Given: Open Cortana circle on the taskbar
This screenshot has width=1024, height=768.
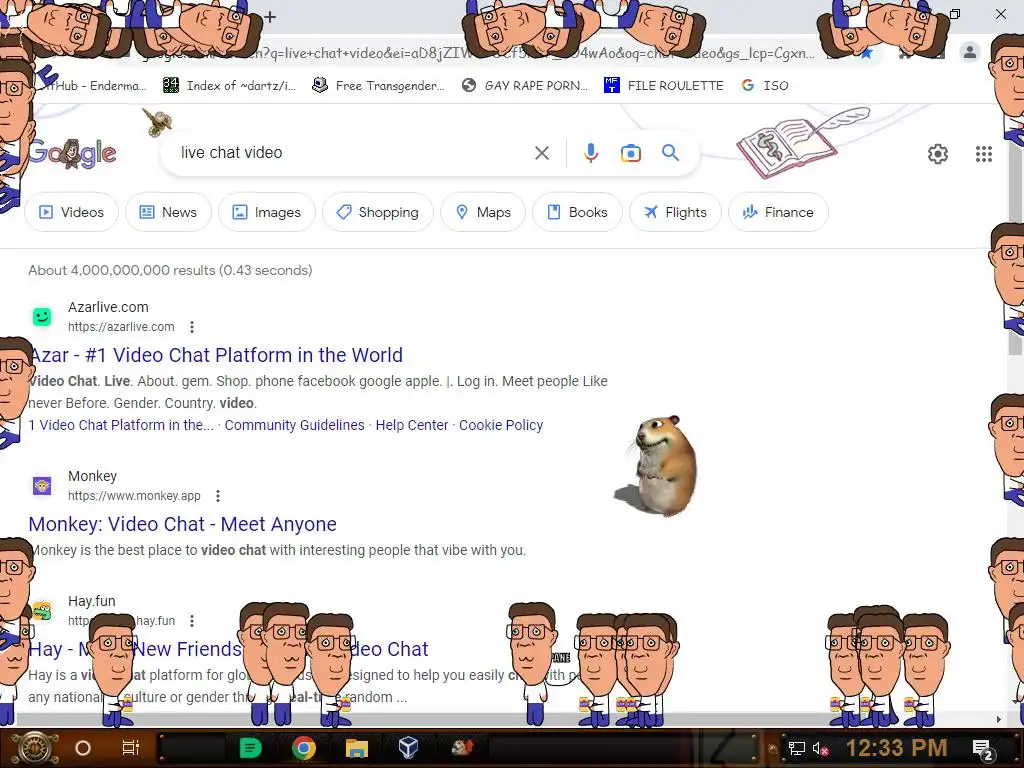Looking at the screenshot, I should tap(83, 748).
